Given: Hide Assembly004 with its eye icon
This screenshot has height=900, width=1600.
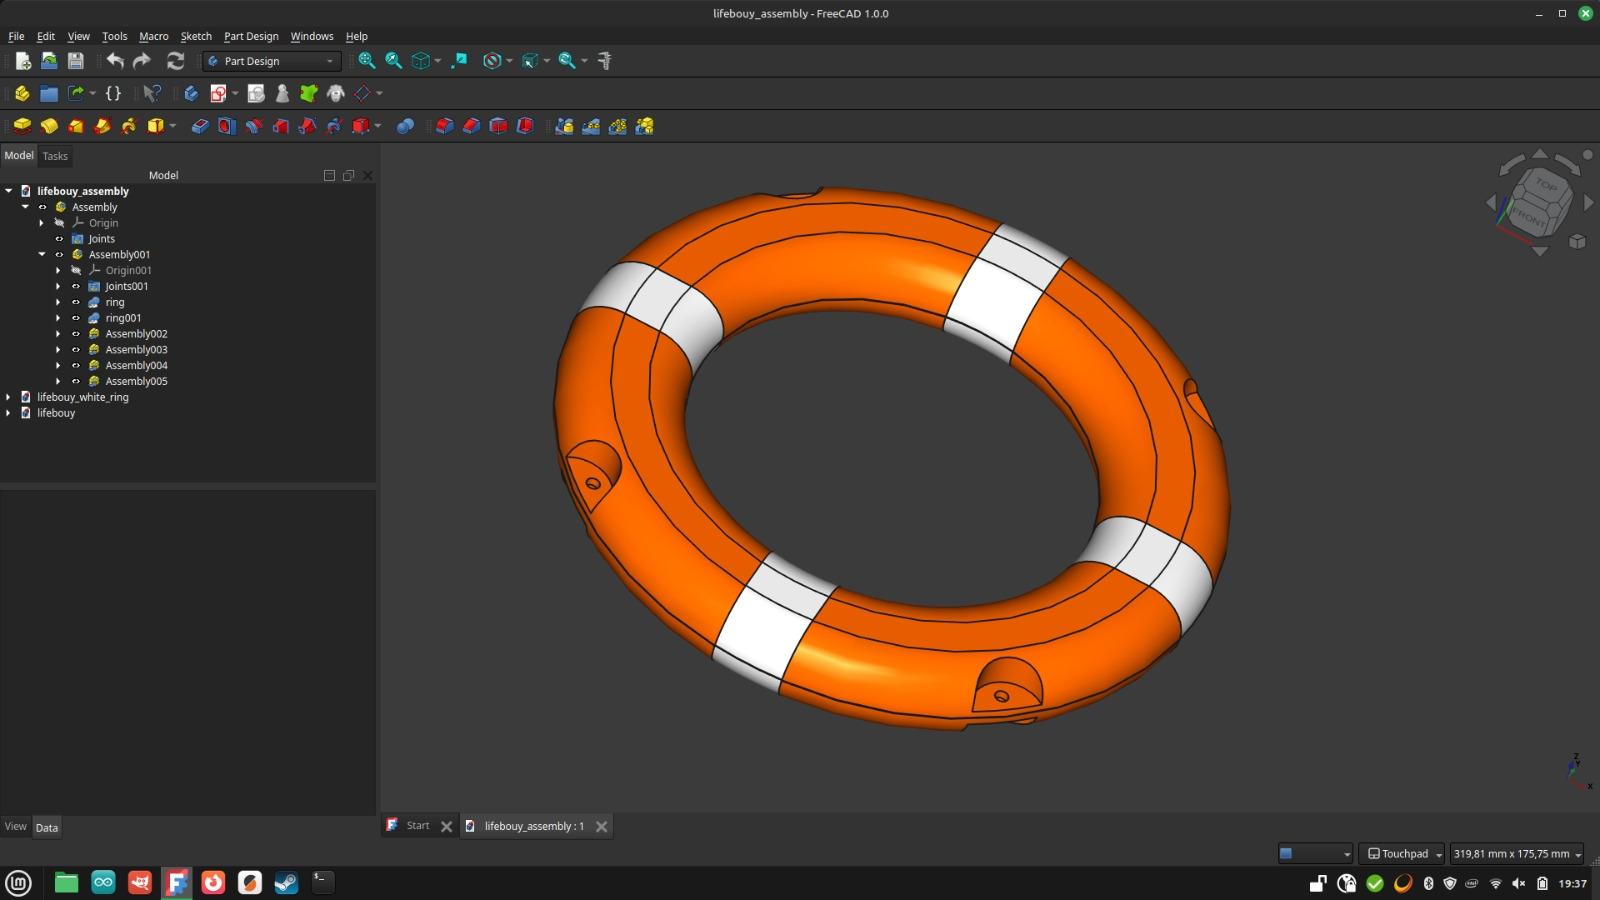Looking at the screenshot, I should 76,366.
